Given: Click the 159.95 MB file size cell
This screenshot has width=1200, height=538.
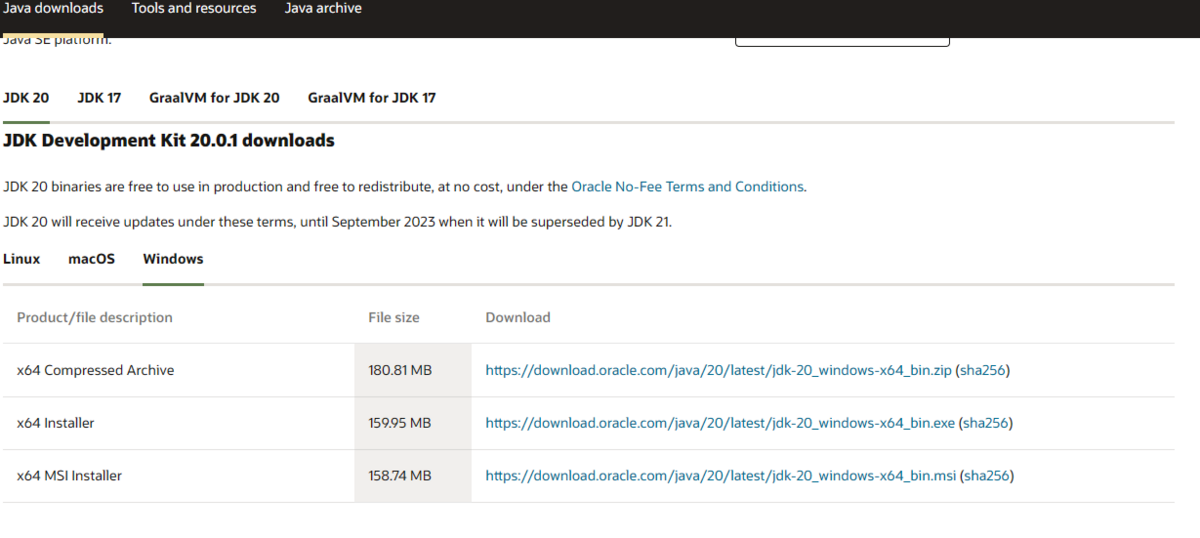Looking at the screenshot, I should click(x=412, y=423).
